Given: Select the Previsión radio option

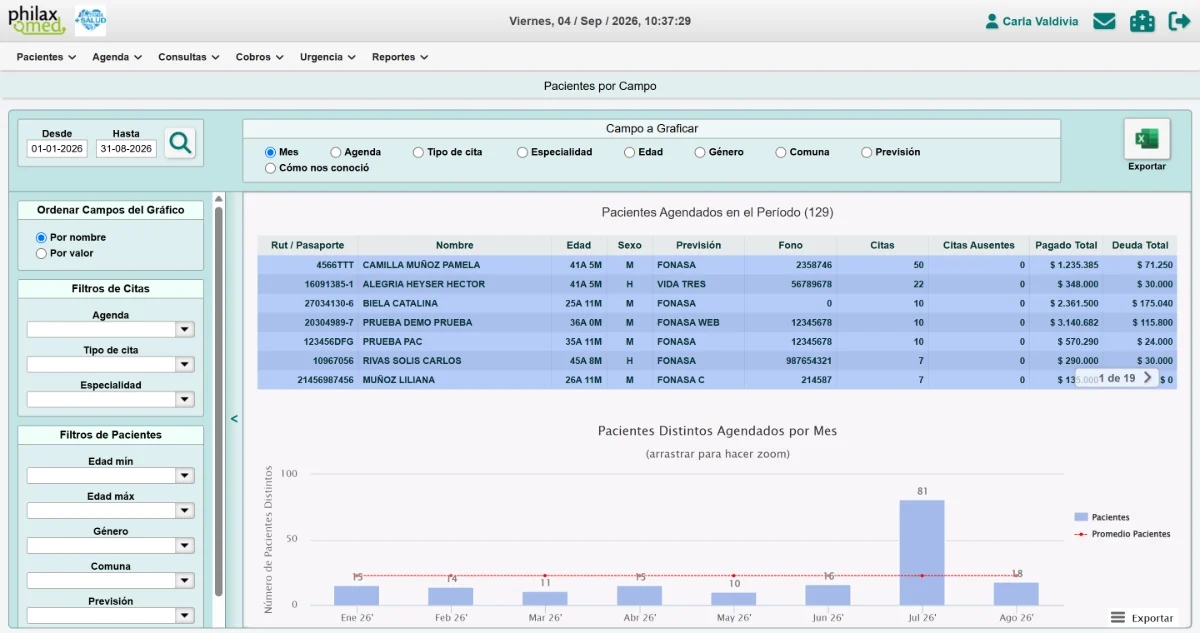Looking at the screenshot, I should click(866, 152).
